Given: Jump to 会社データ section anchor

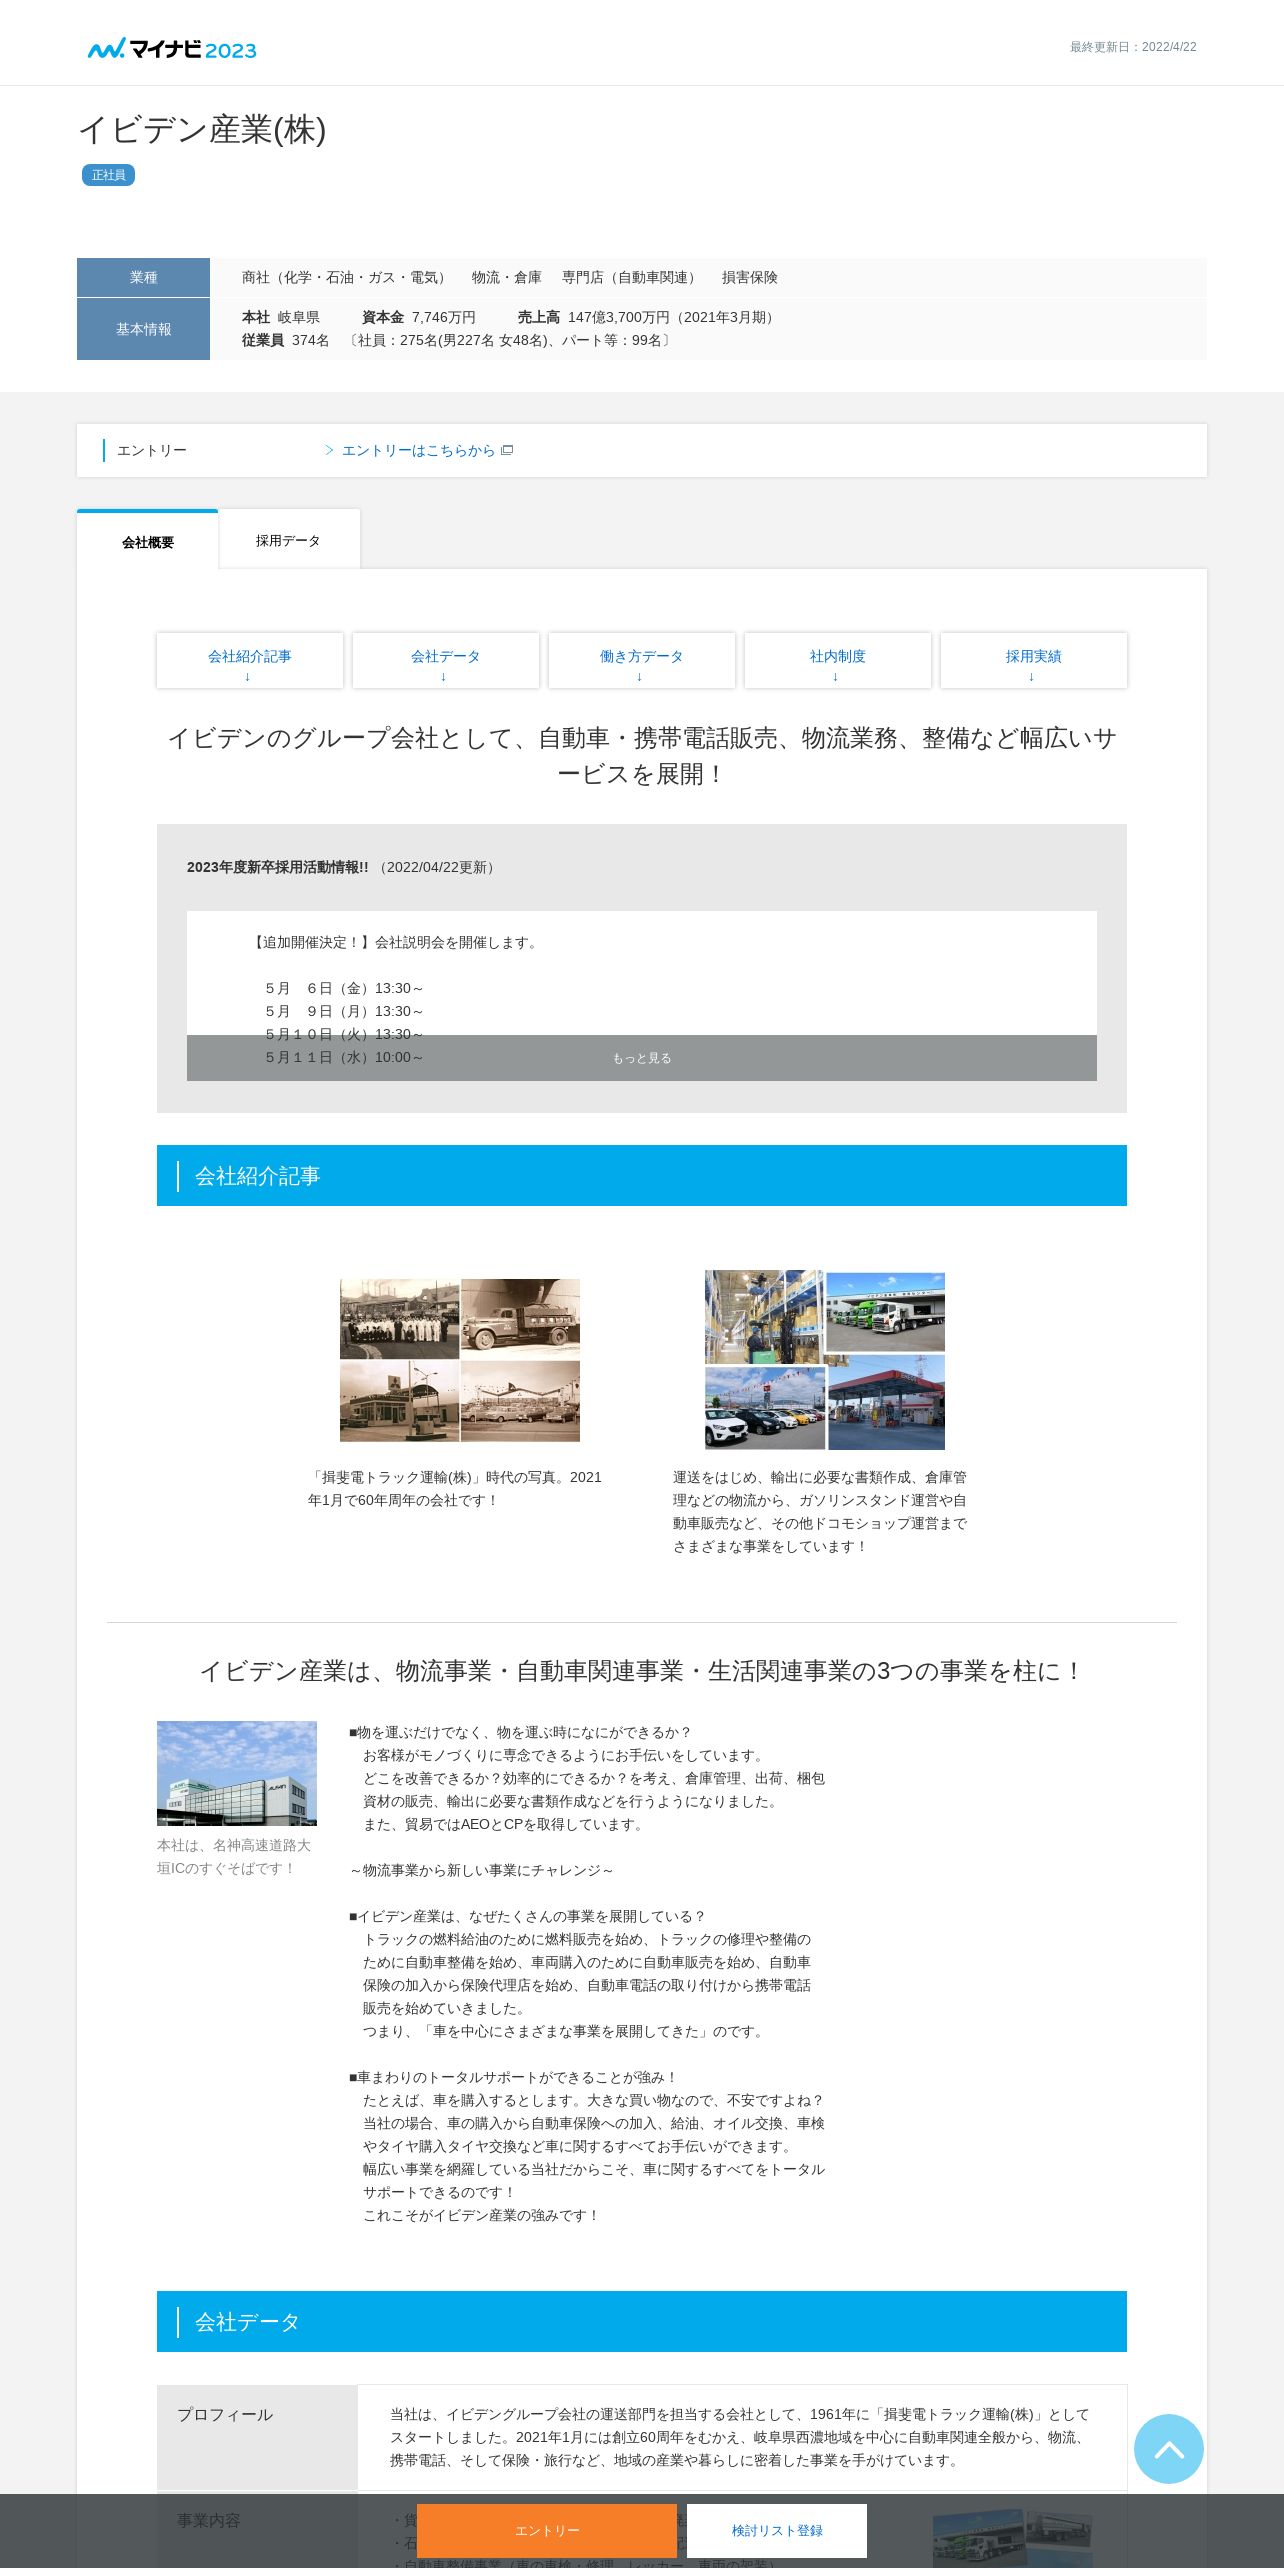Looking at the screenshot, I should (446, 660).
